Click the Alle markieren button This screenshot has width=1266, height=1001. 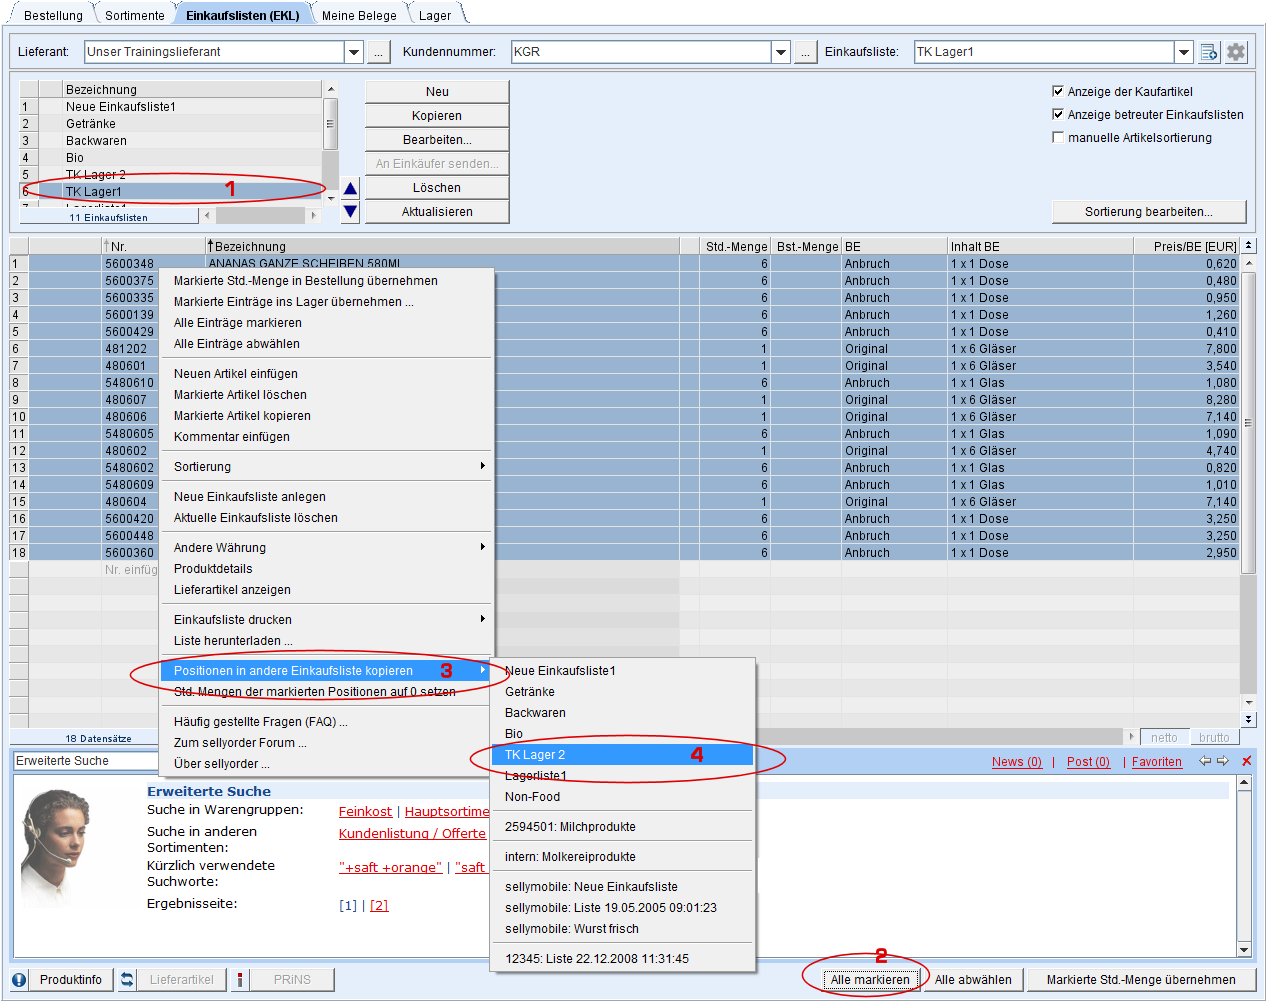(870, 980)
